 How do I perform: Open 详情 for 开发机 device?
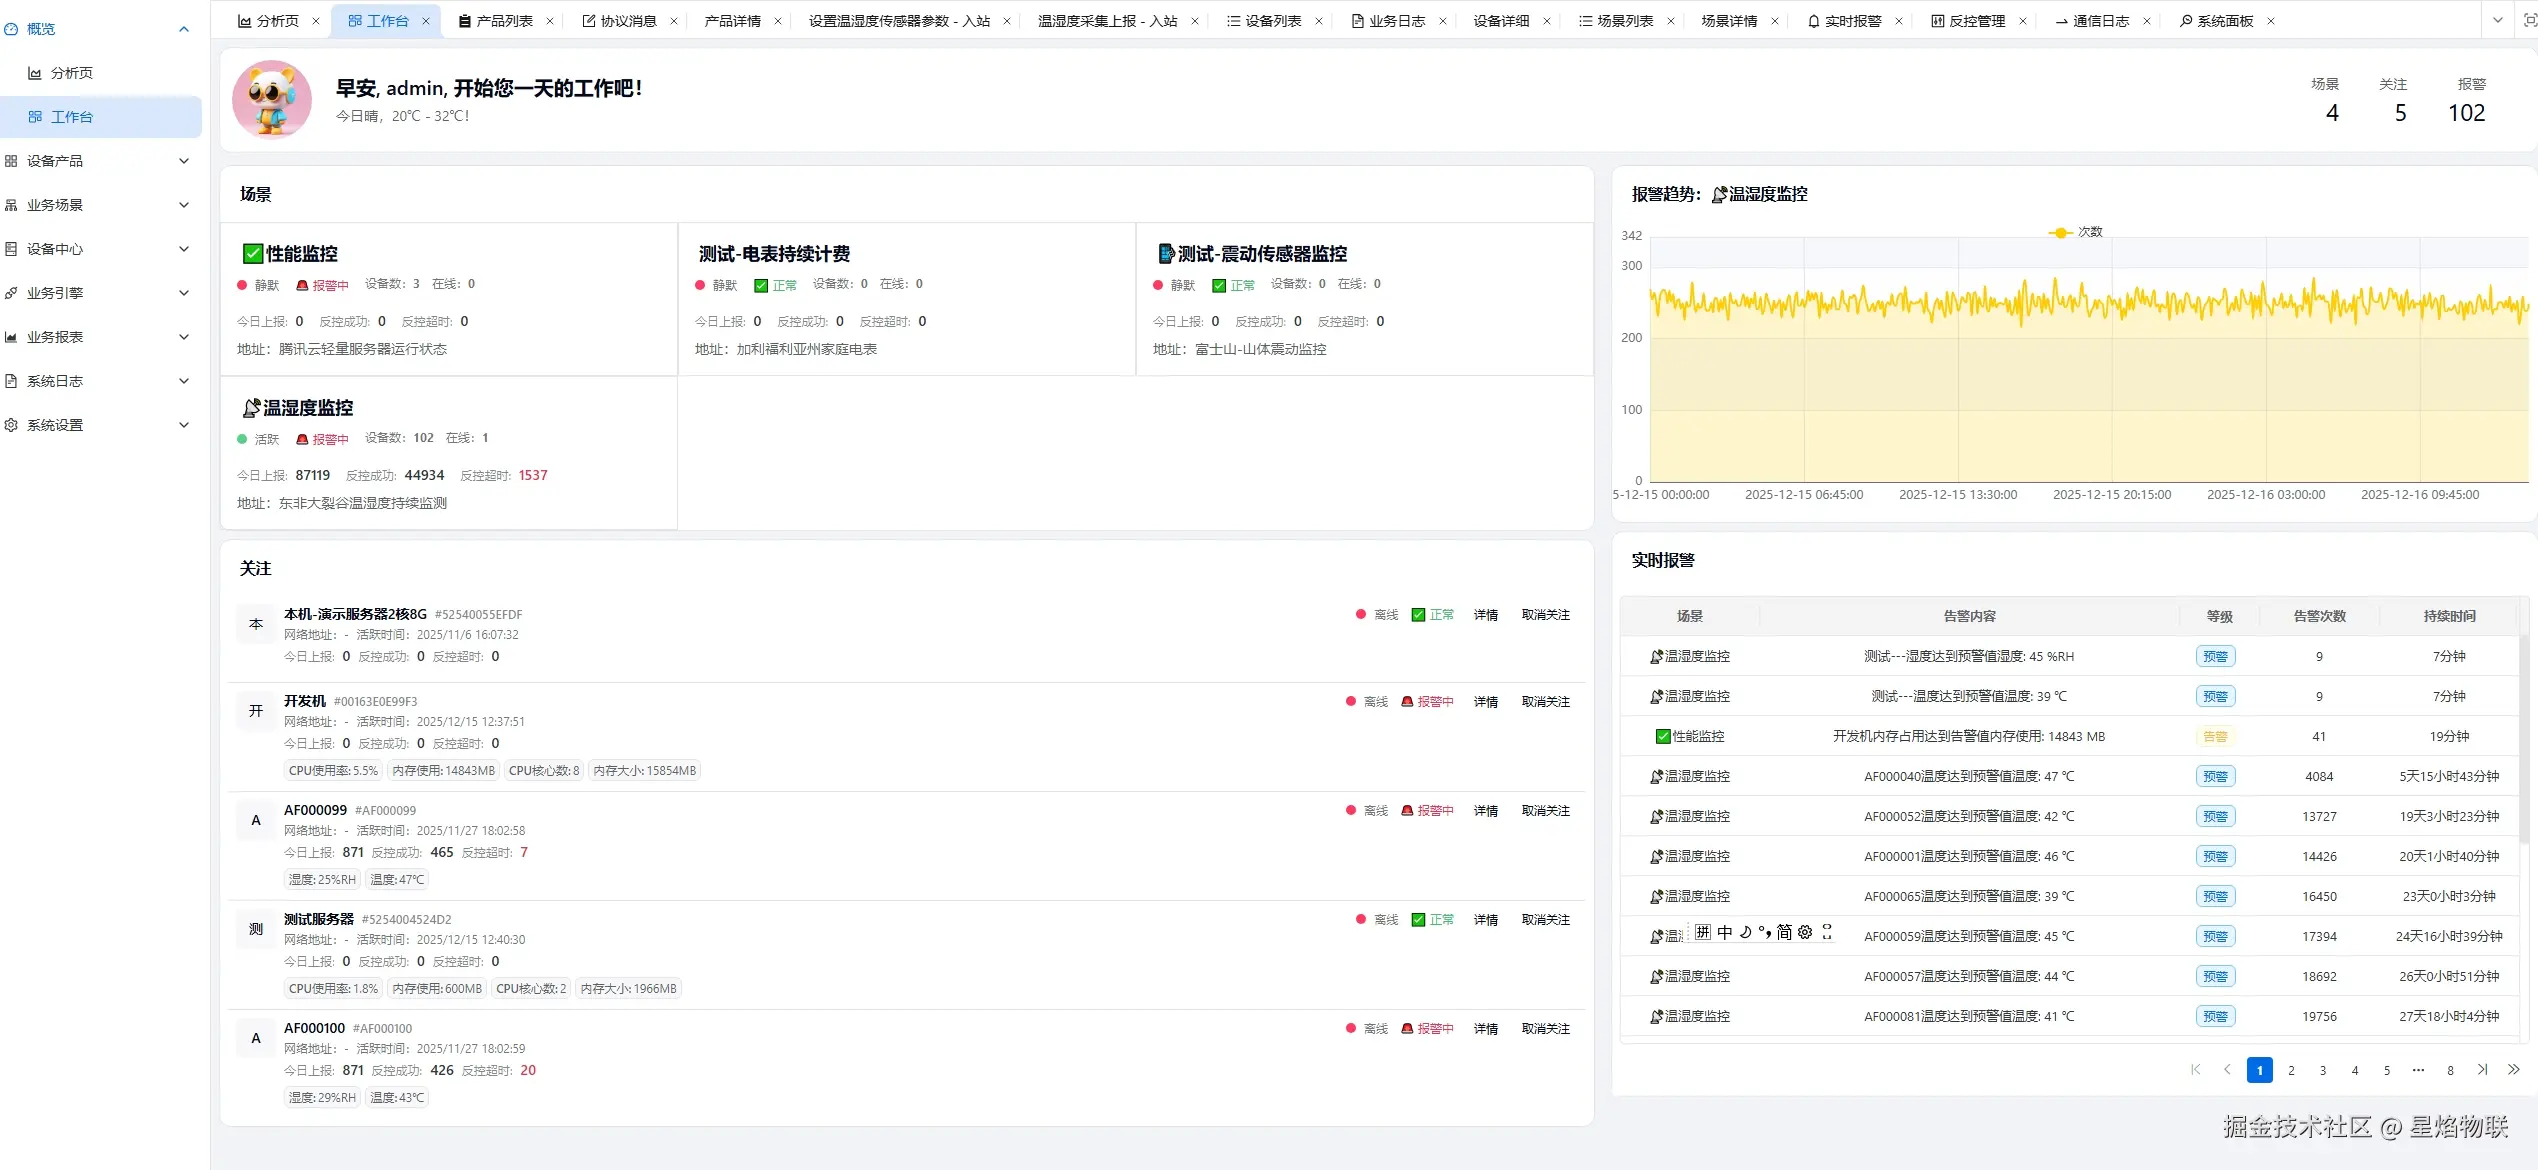(x=1485, y=702)
